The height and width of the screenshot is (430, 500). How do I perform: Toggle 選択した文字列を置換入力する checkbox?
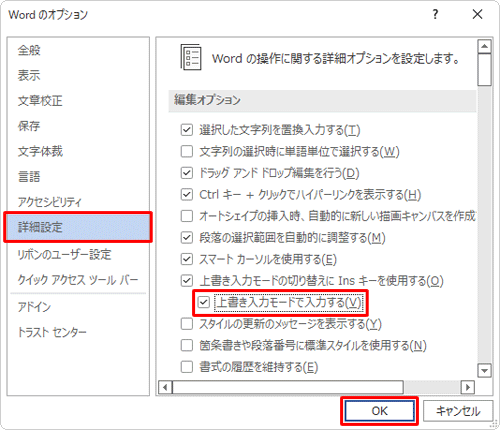(187, 130)
